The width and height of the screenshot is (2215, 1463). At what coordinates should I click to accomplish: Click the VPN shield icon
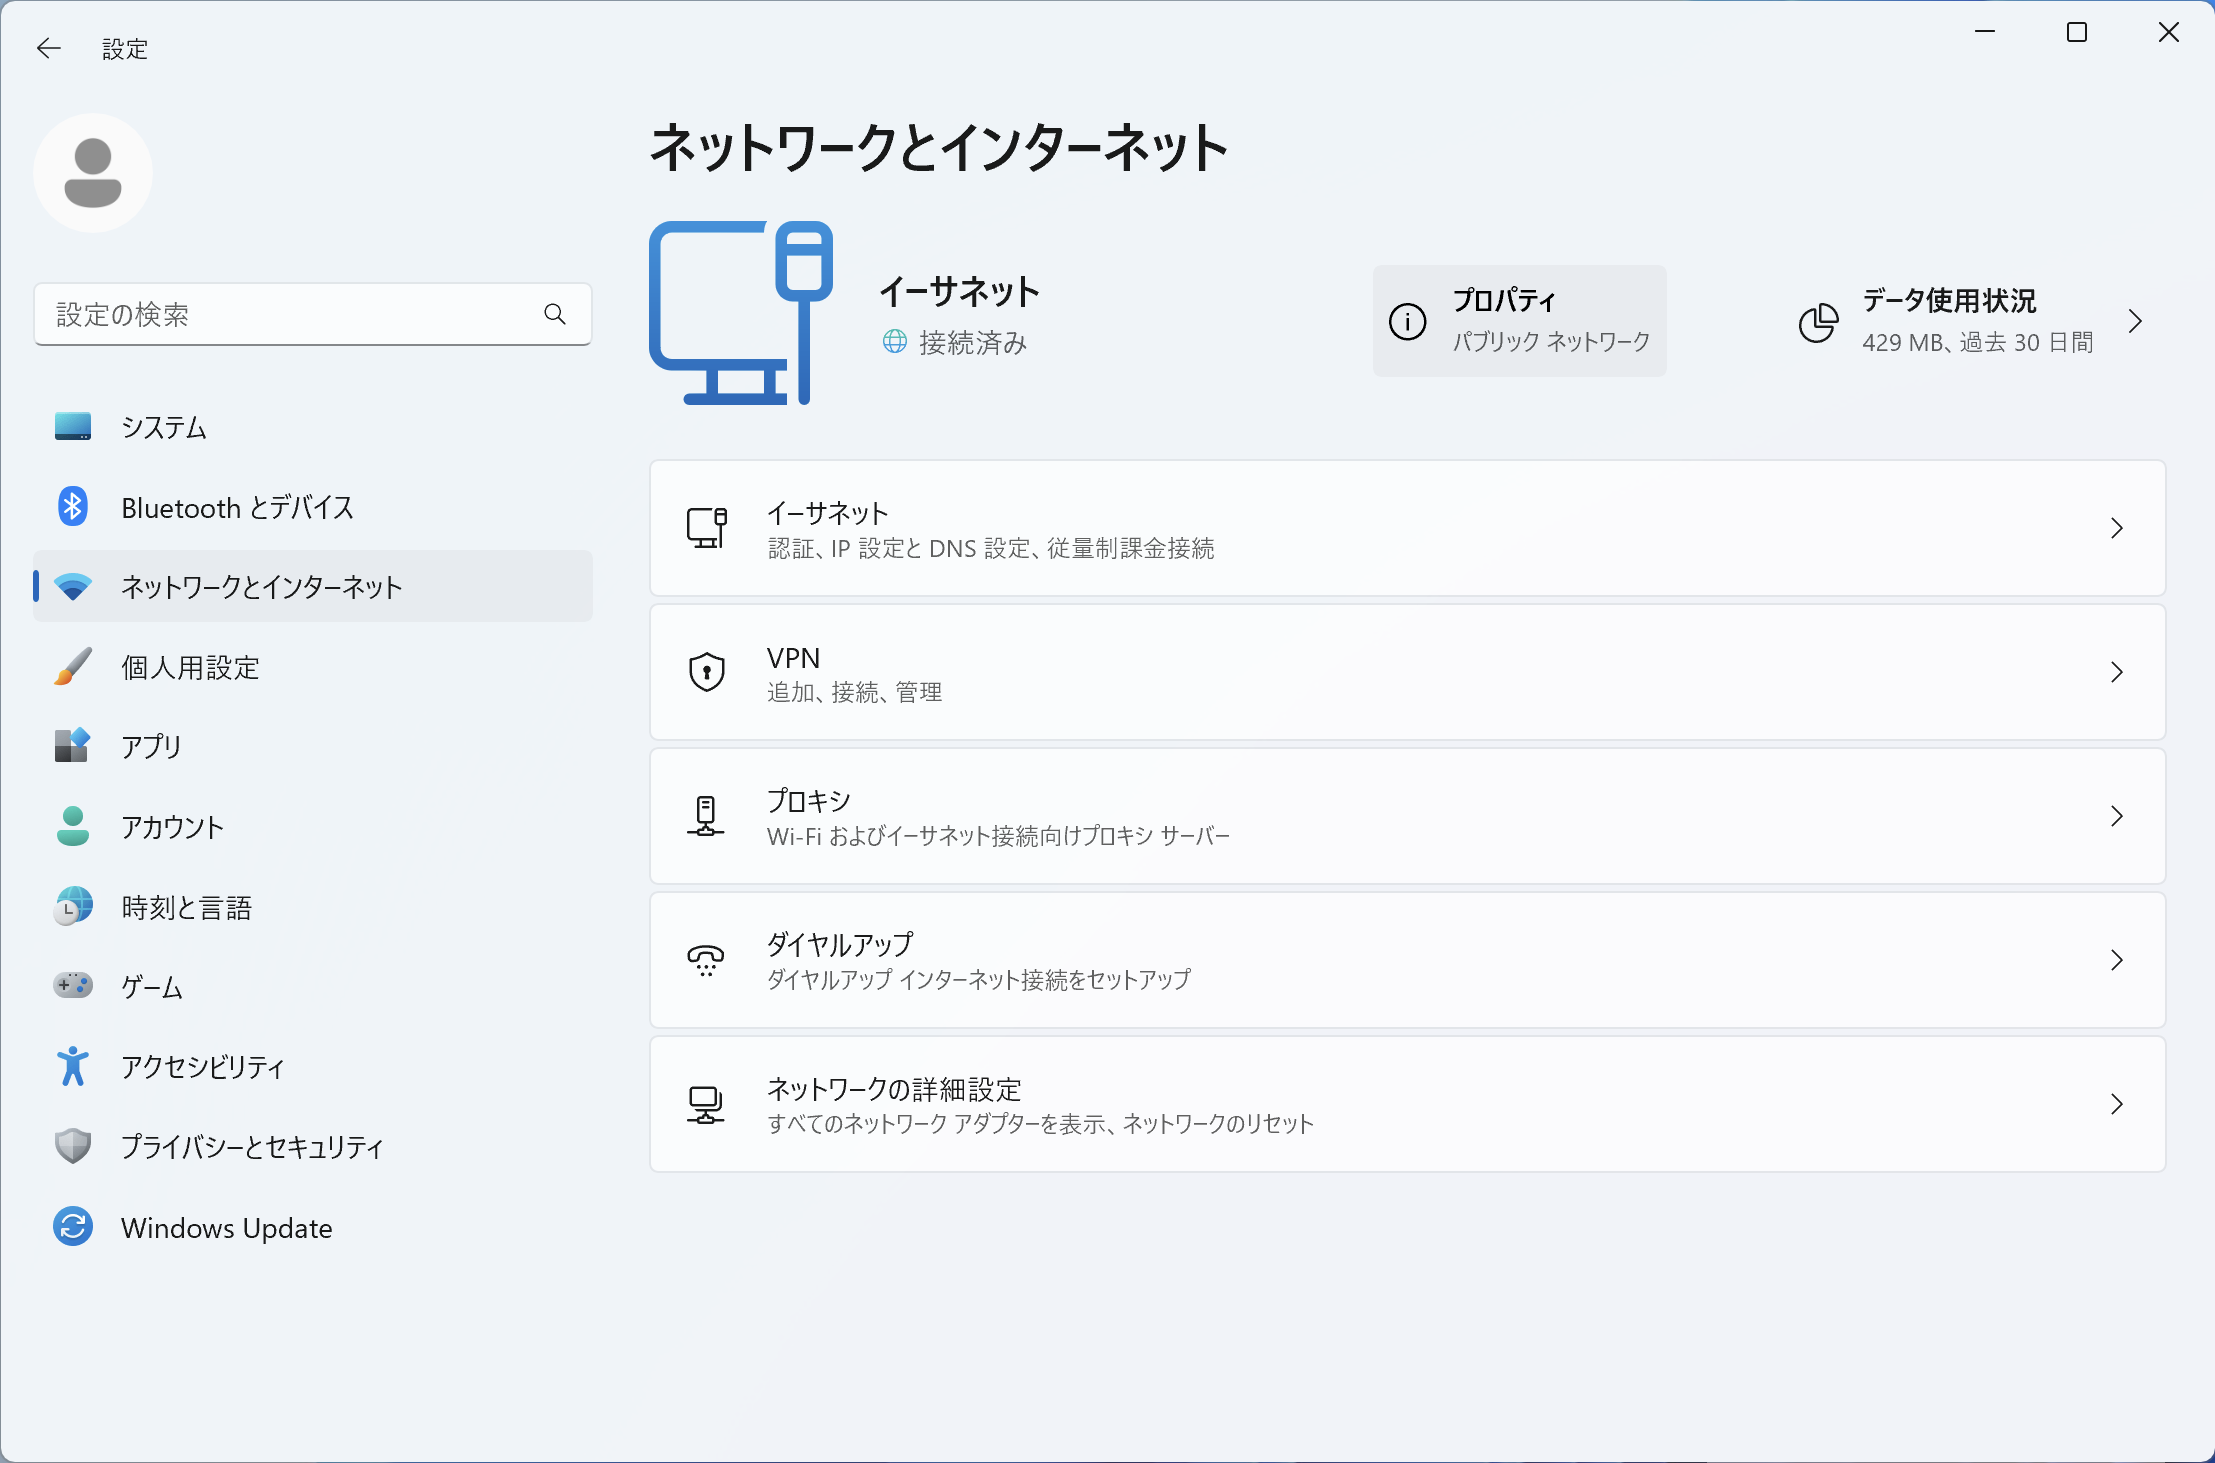pos(706,672)
